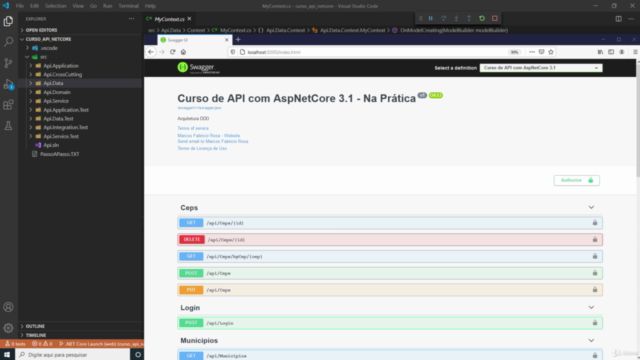Click the debug Step Into button
Image resolution: width=640 pixels, height=360 pixels.
click(456, 18)
